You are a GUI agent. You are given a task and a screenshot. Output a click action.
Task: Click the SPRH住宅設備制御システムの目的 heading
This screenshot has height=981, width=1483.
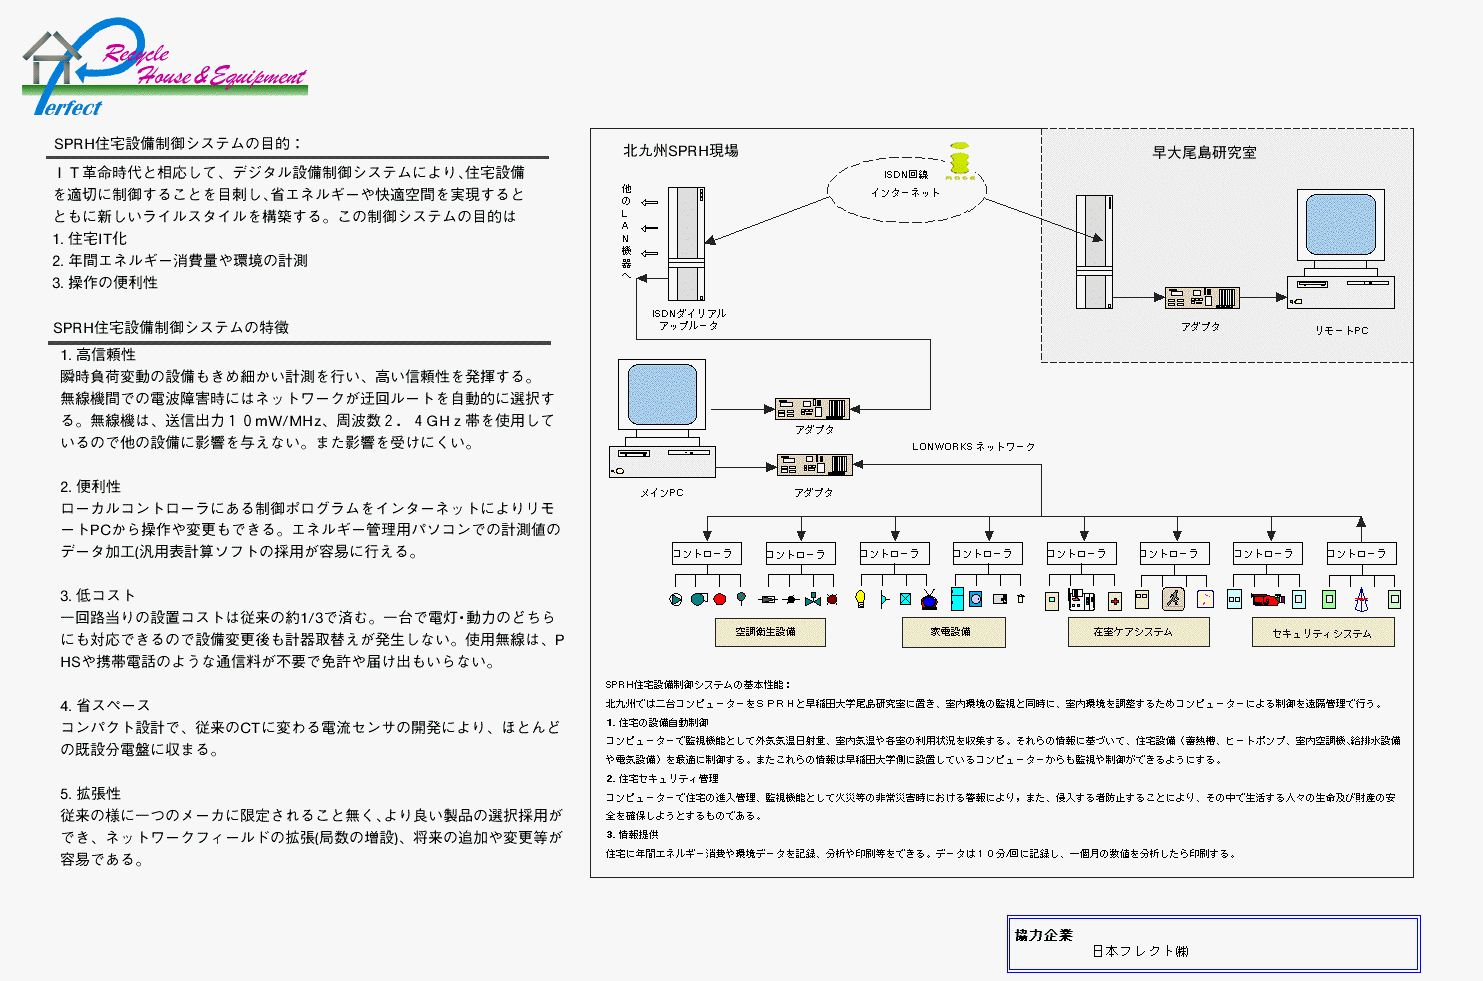pos(178,144)
